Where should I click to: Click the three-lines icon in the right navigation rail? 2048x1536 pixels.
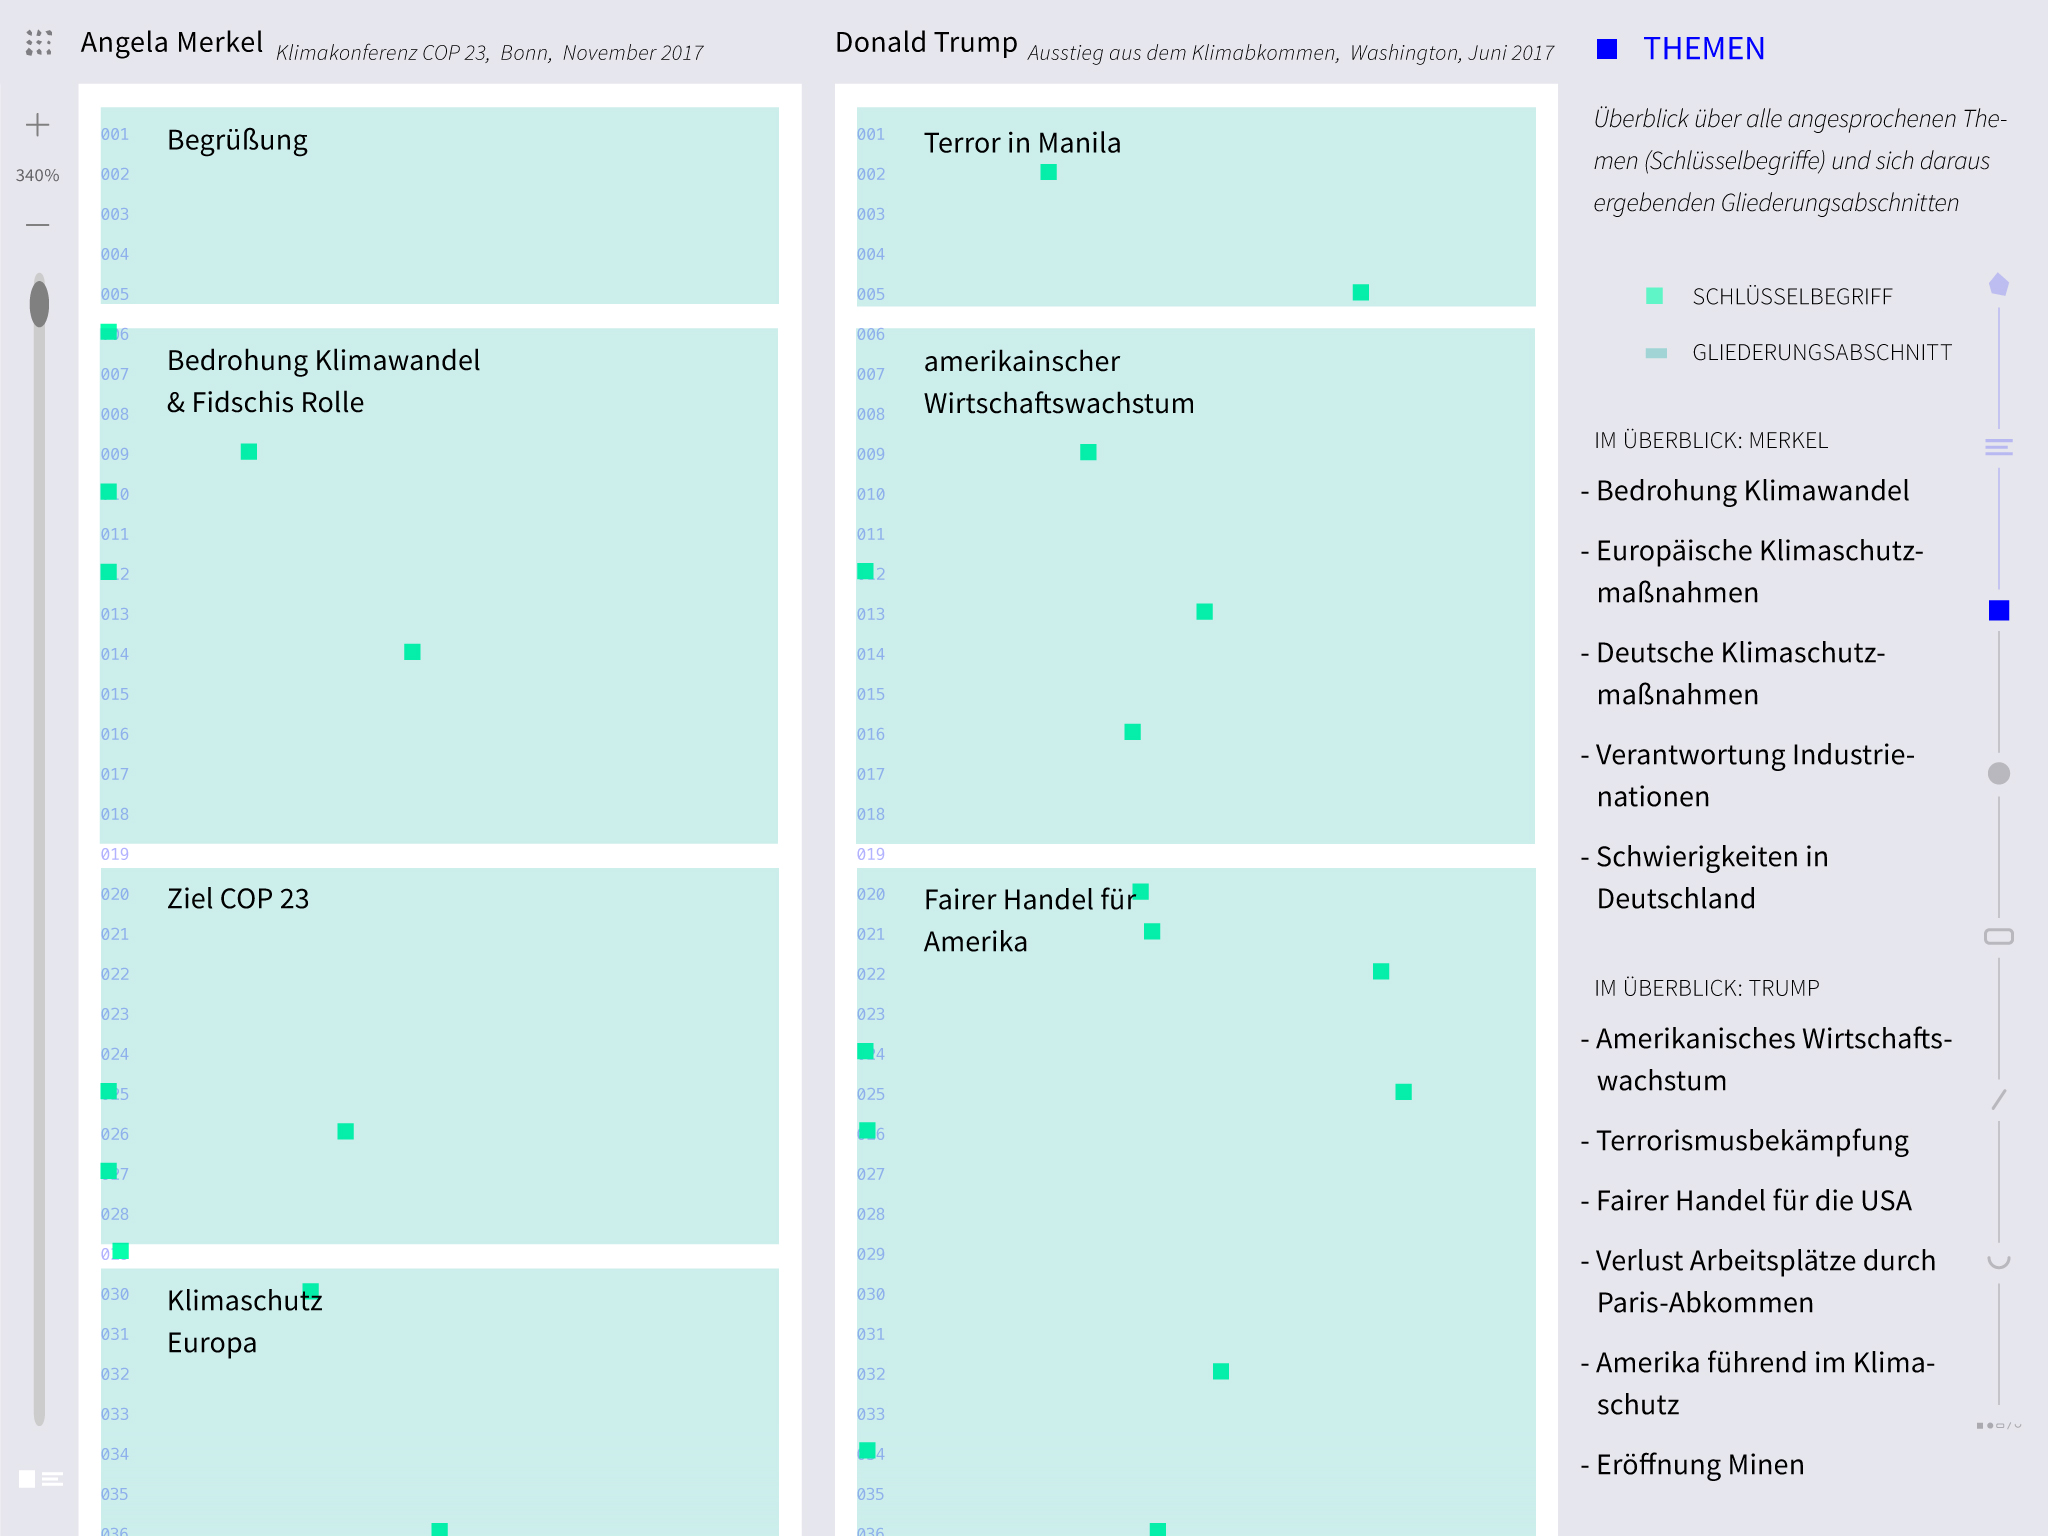1999,447
